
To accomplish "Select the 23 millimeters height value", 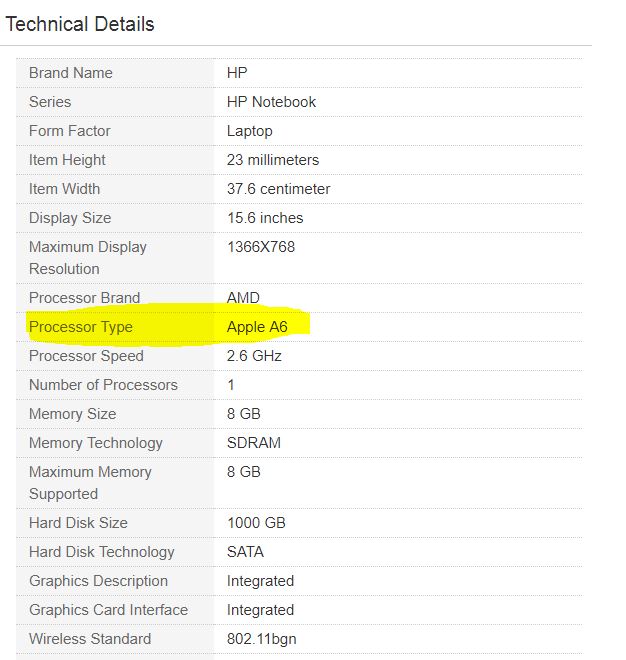I will coord(273,160).
